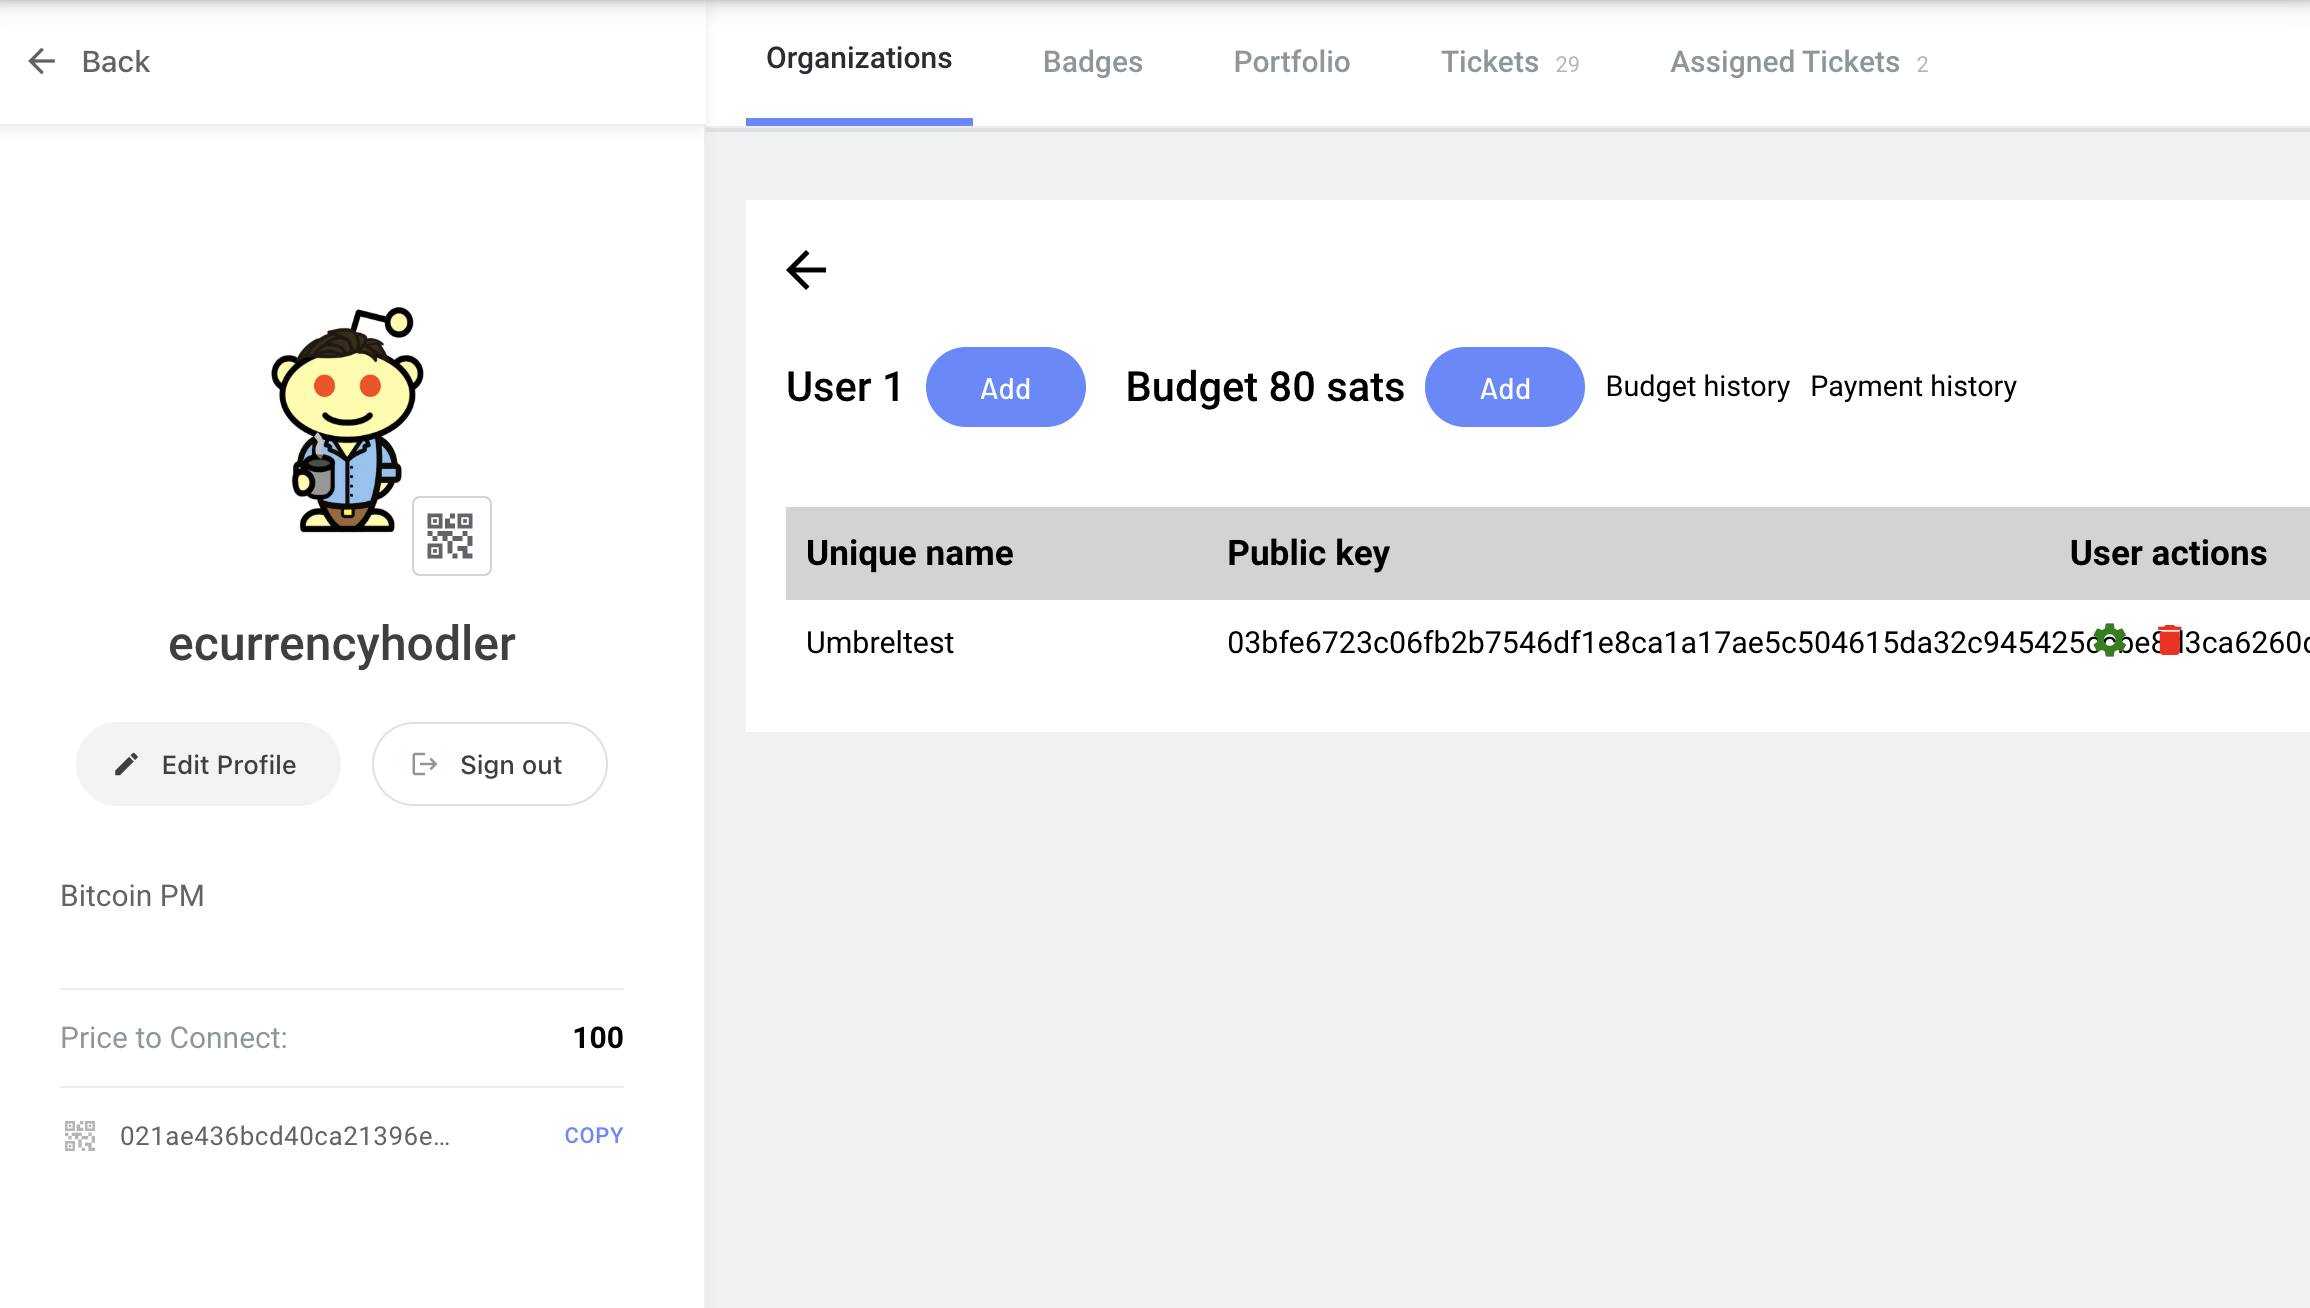Add a new user with the first Add button
Screen dimensions: 2310x1308
1006,388
